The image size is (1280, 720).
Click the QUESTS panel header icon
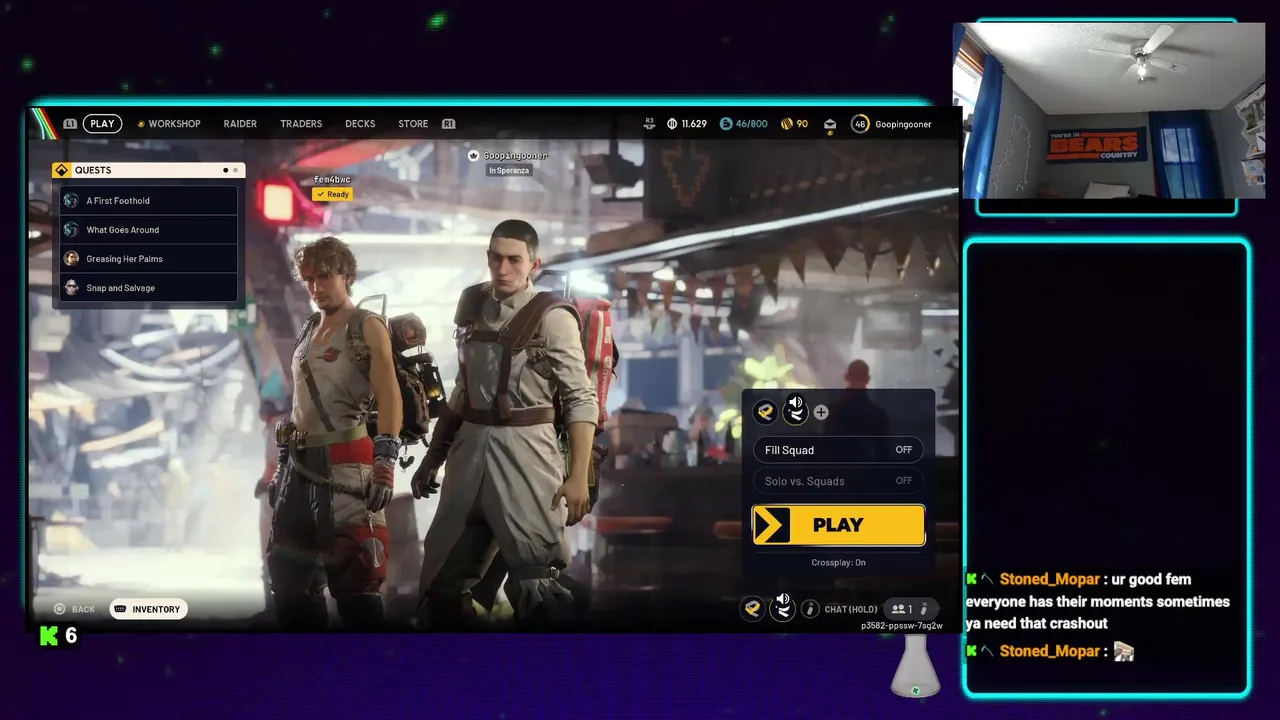point(61,170)
